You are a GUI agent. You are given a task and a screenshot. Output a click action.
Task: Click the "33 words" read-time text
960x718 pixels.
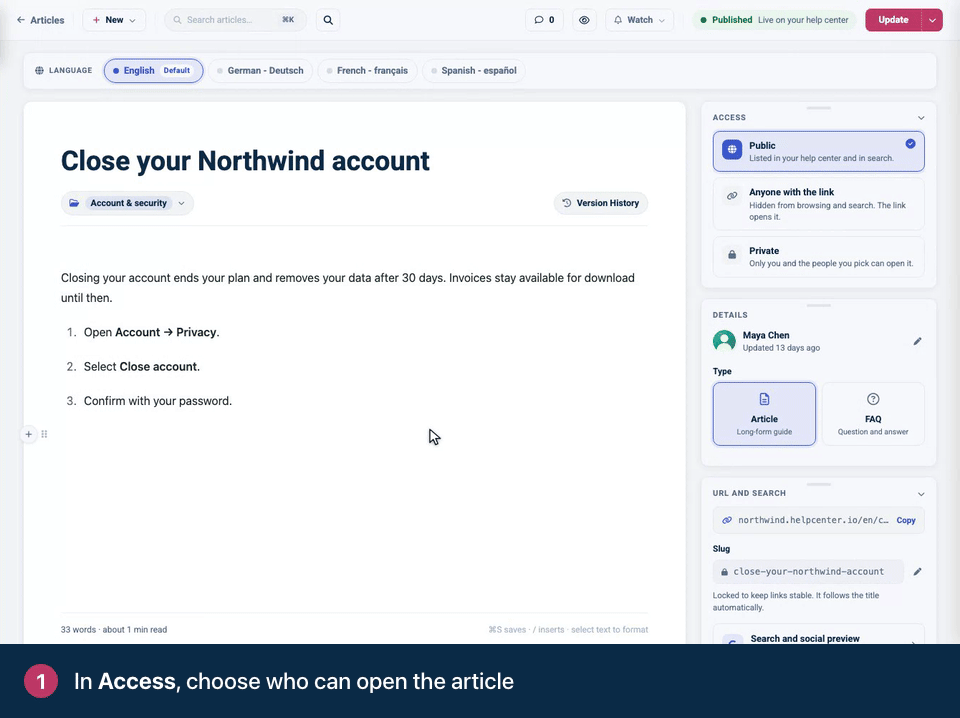(x=114, y=629)
